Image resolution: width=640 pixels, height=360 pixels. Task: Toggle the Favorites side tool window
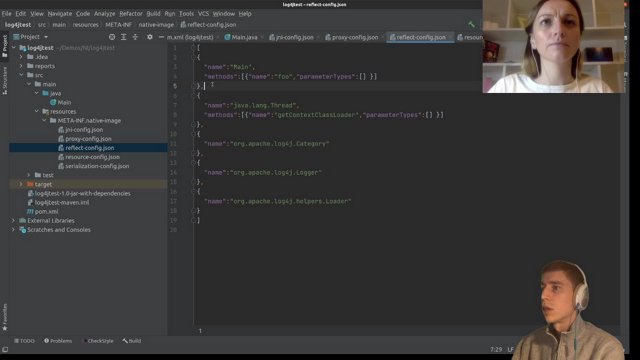coord(4,317)
